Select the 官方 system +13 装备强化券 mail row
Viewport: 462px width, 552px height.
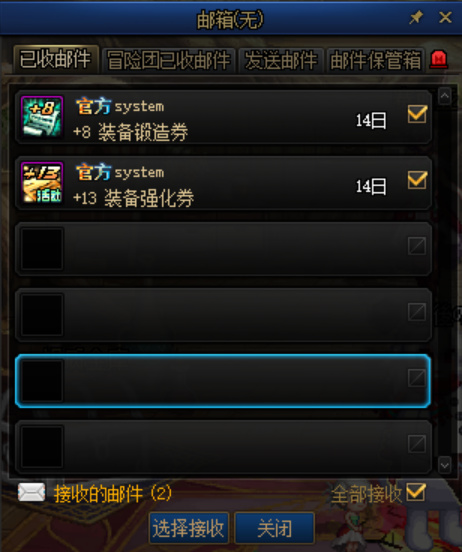[x=223, y=183]
